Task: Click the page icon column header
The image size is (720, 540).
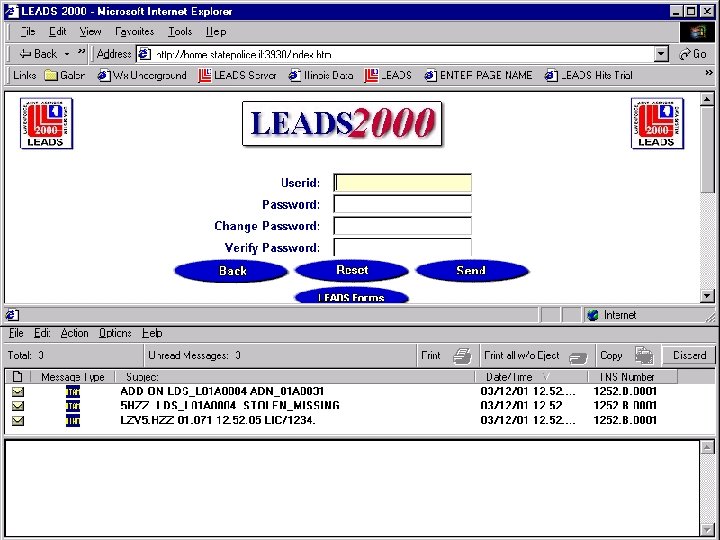Action: [x=17, y=377]
